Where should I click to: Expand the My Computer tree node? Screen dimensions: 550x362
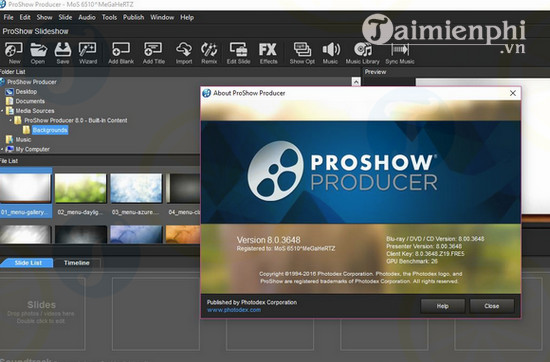tap(2, 149)
